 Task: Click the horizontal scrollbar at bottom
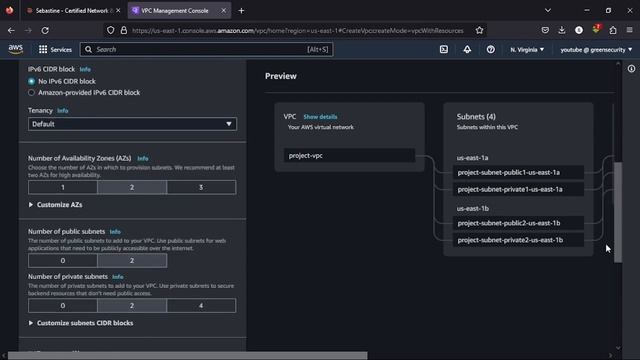tap(188, 356)
